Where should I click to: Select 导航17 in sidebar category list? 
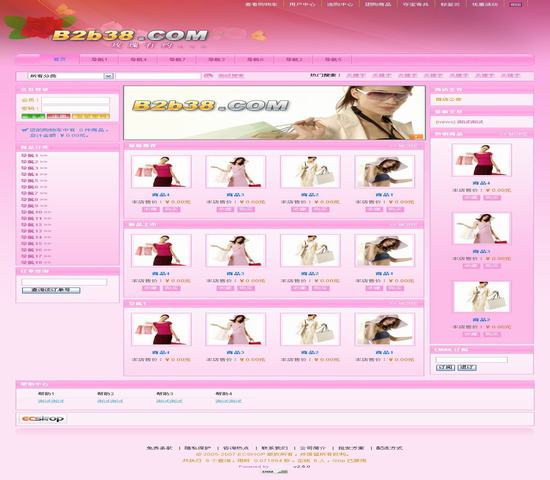[x=36, y=256]
